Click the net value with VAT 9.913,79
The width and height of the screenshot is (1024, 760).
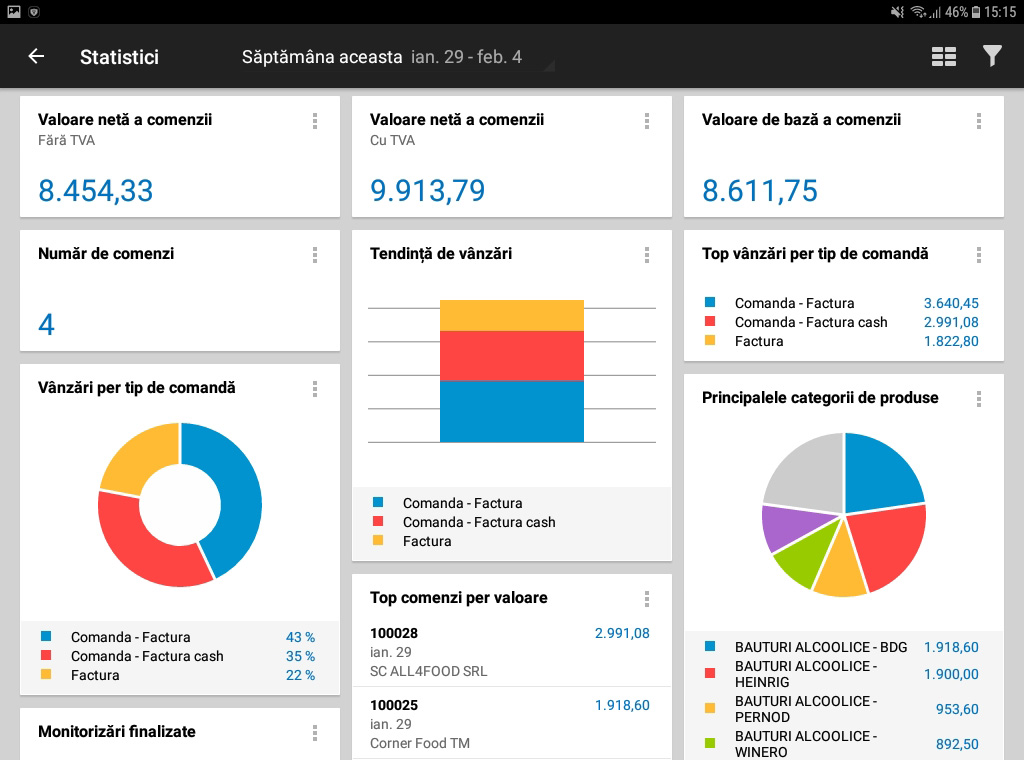click(427, 191)
